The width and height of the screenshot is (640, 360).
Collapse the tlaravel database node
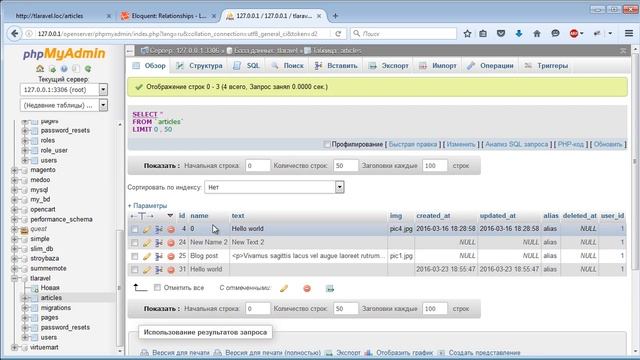tap(15, 278)
